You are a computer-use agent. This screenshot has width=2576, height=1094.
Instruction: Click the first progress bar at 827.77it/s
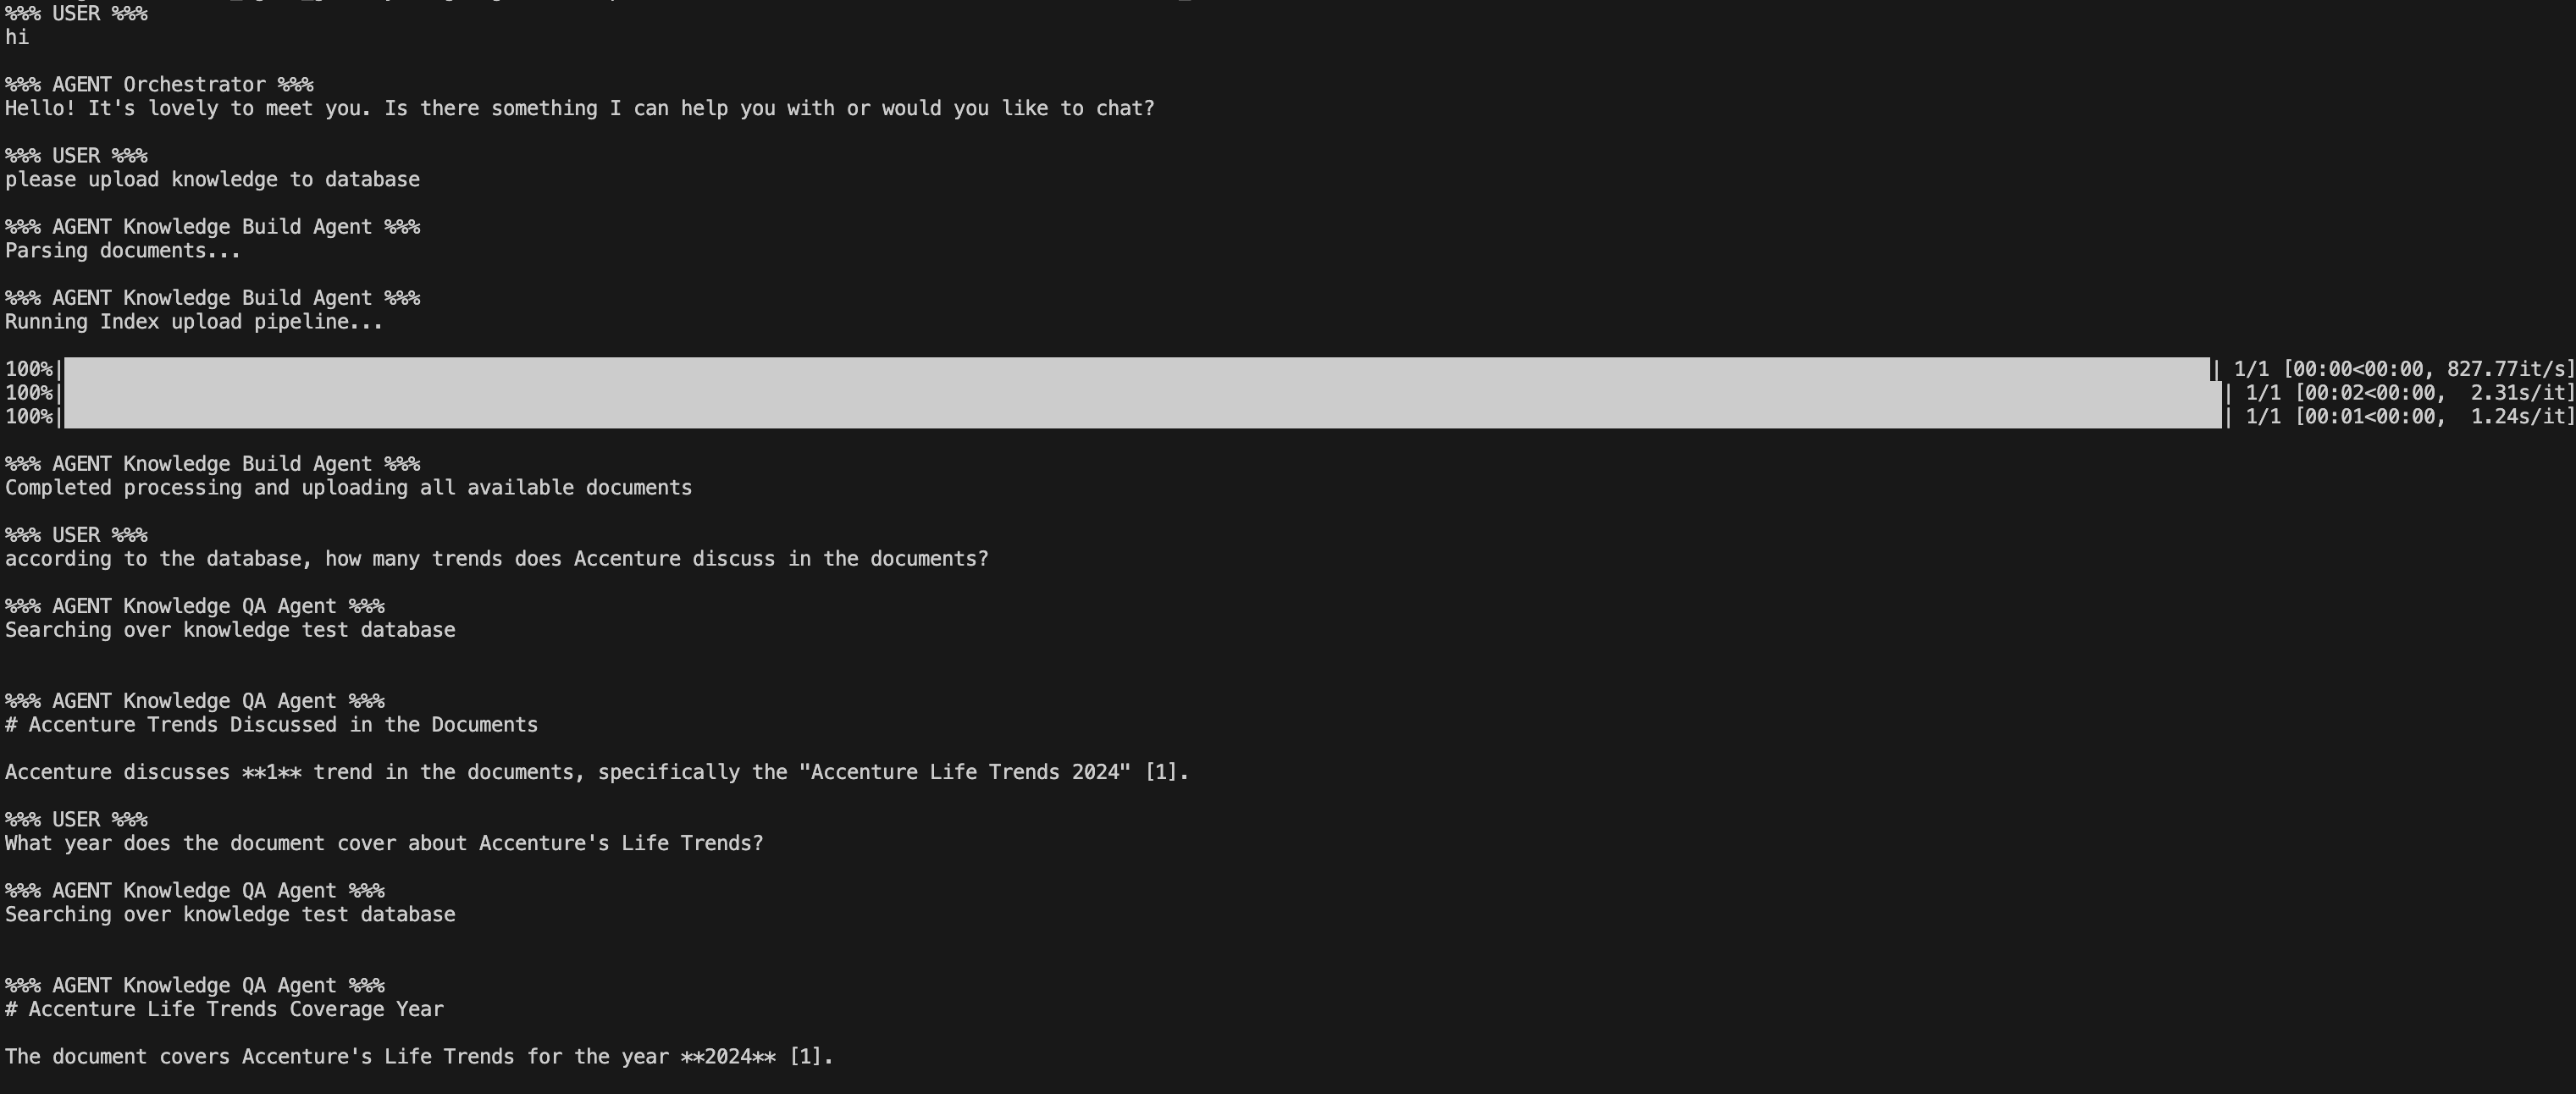(1136, 369)
